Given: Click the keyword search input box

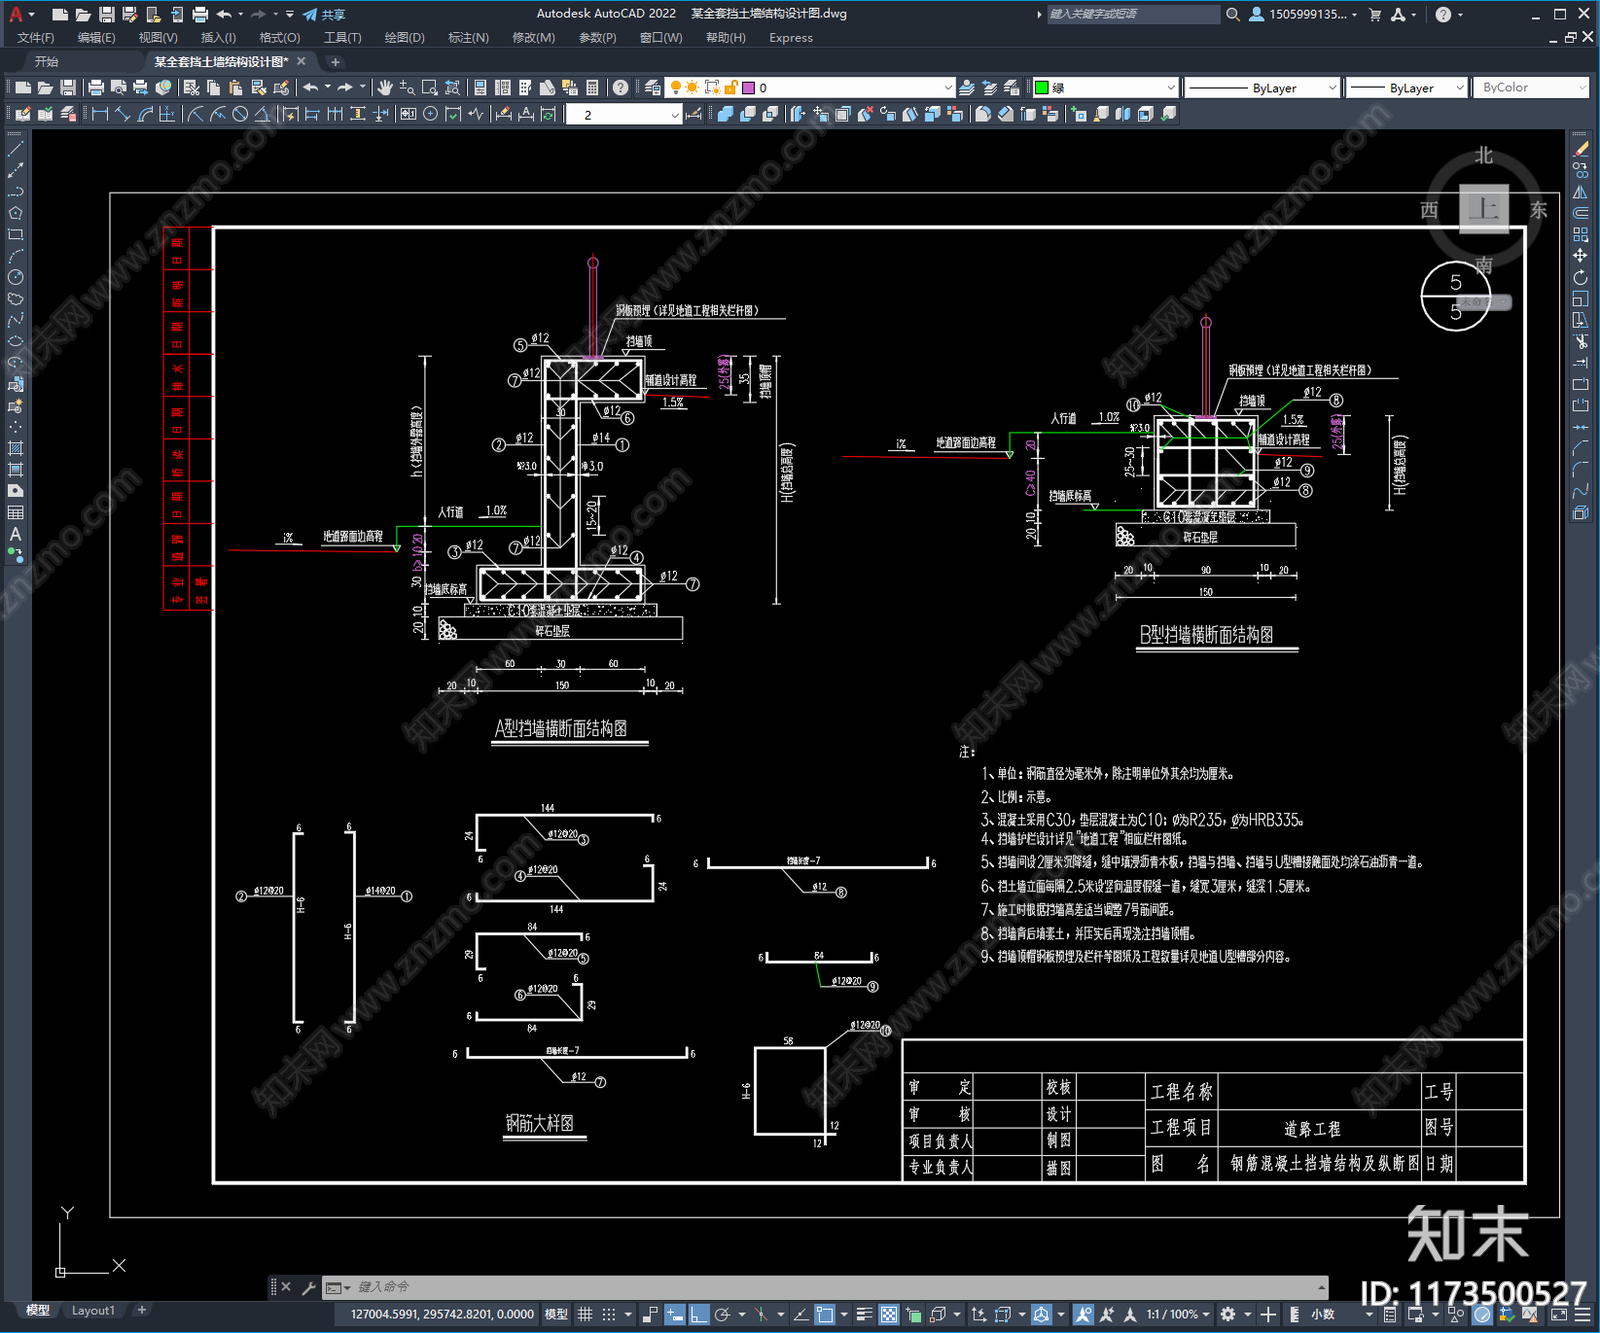Looking at the screenshot, I should tap(1132, 14).
